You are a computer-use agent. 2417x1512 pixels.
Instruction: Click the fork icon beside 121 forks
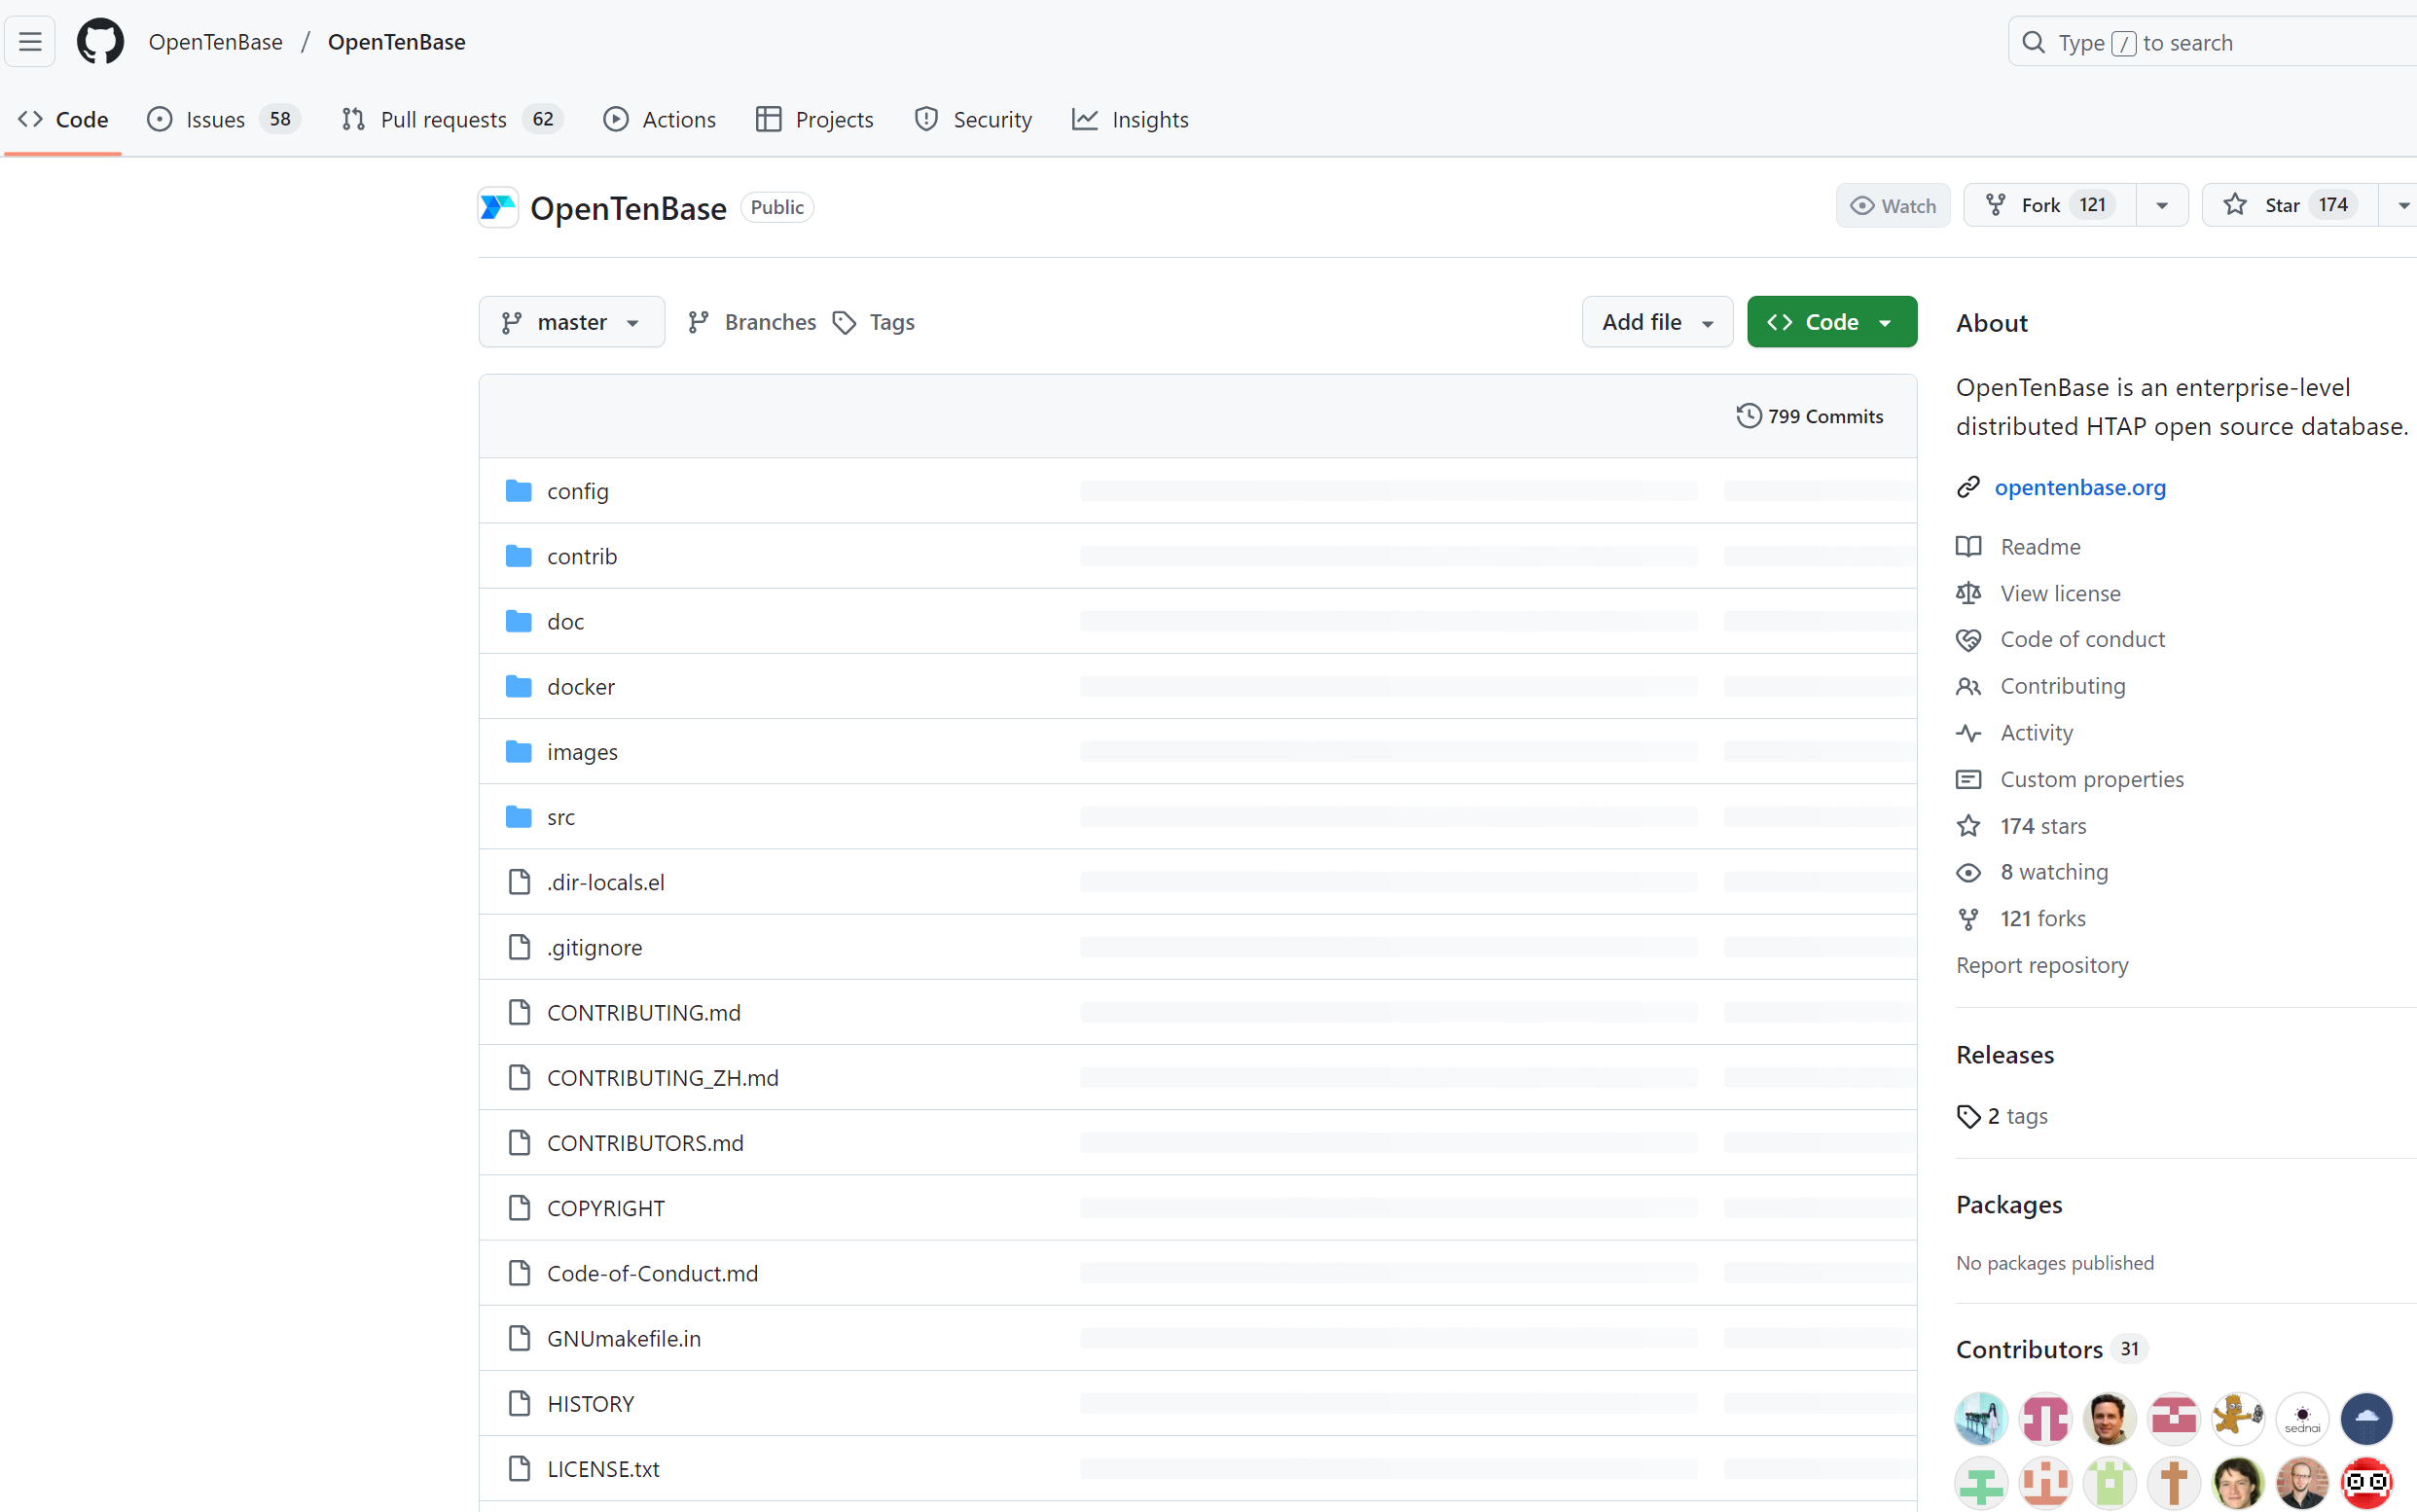click(x=1968, y=919)
